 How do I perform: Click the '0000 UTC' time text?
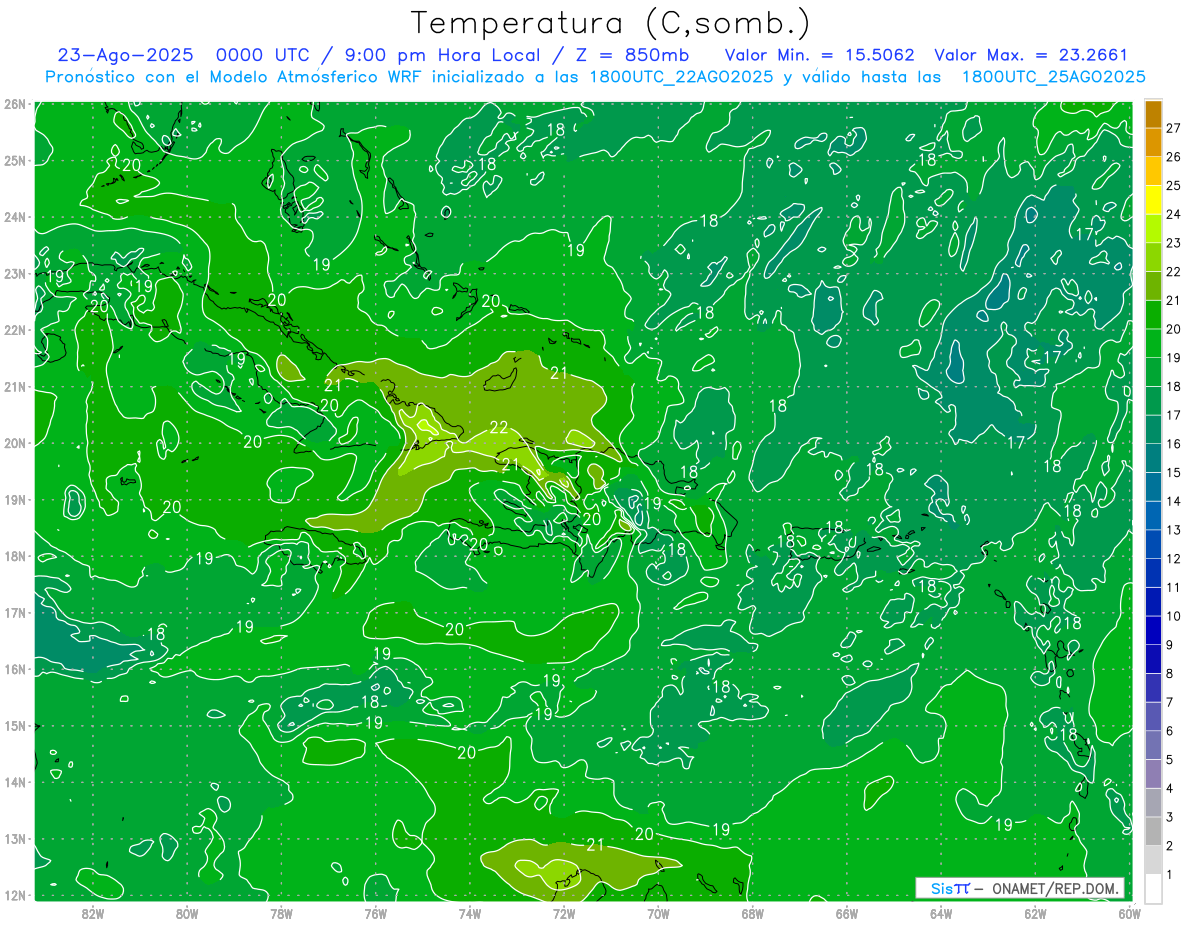262,55
